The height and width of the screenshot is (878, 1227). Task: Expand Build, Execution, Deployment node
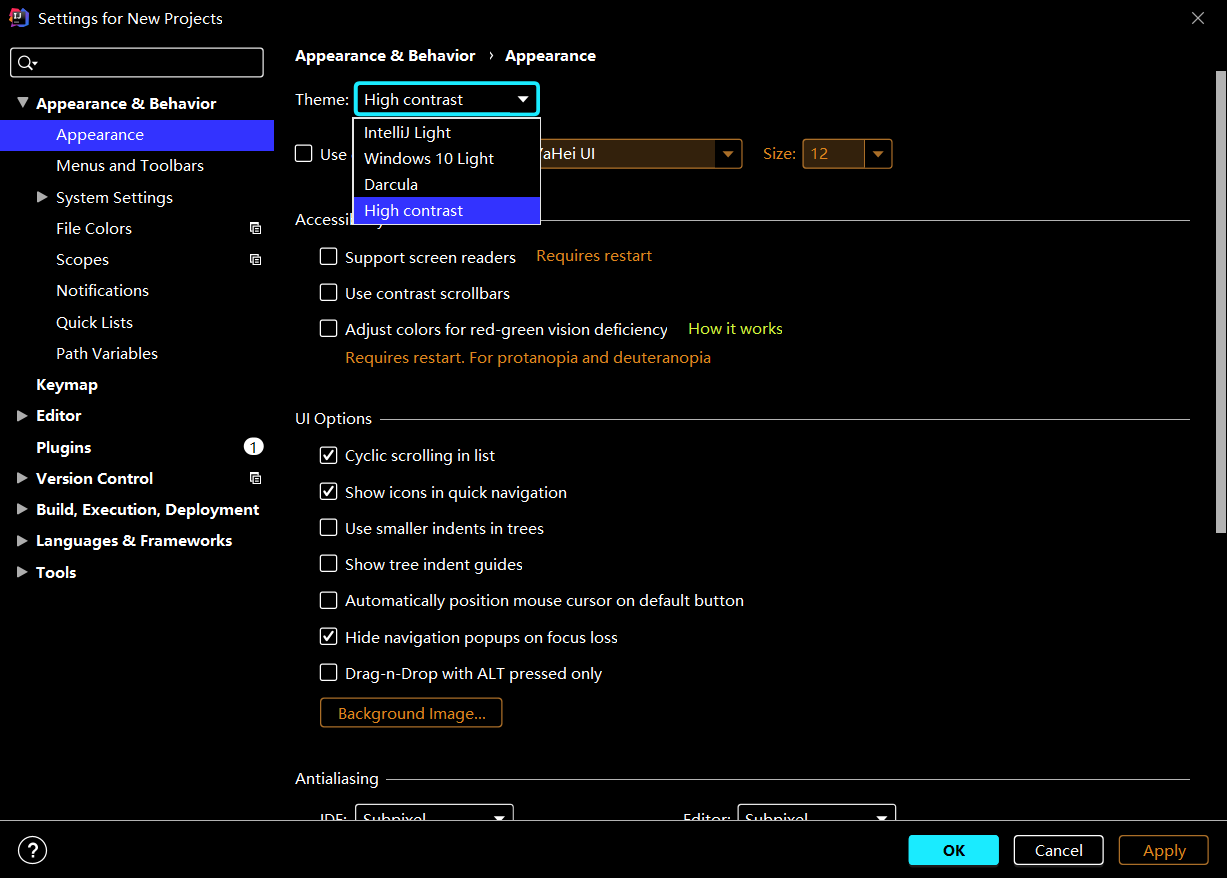[x=22, y=509]
